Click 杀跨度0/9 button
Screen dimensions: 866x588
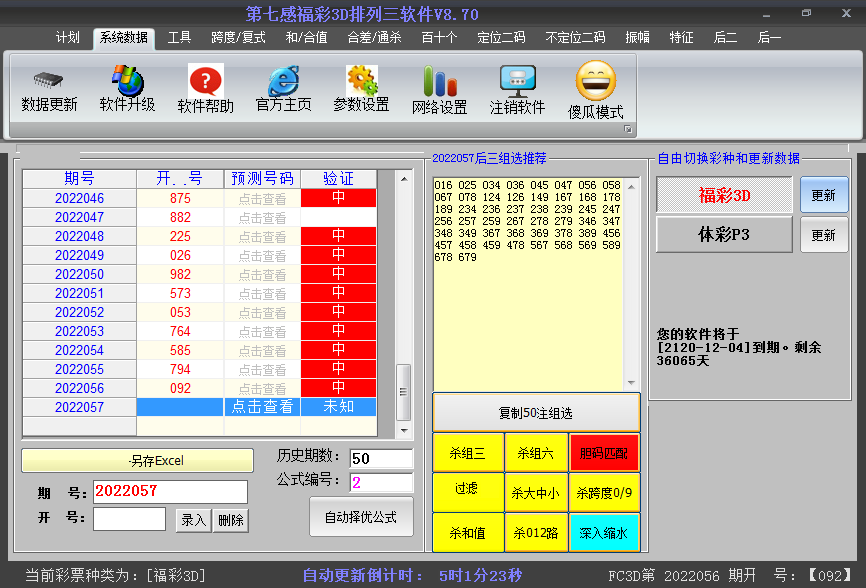604,492
